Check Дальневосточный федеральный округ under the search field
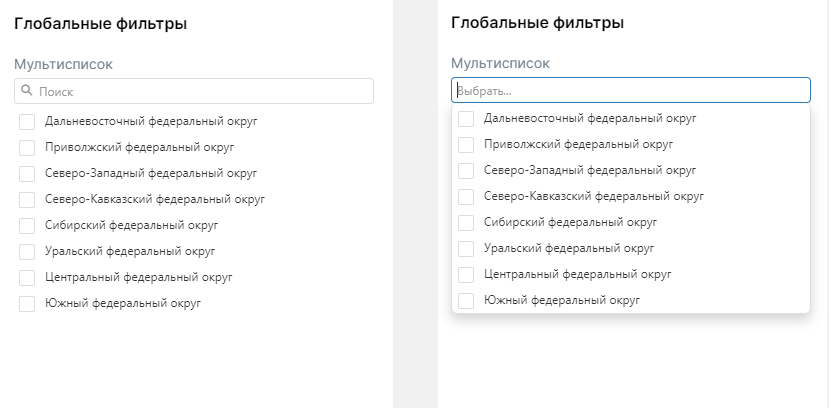The height and width of the screenshot is (408, 829). pos(27,121)
